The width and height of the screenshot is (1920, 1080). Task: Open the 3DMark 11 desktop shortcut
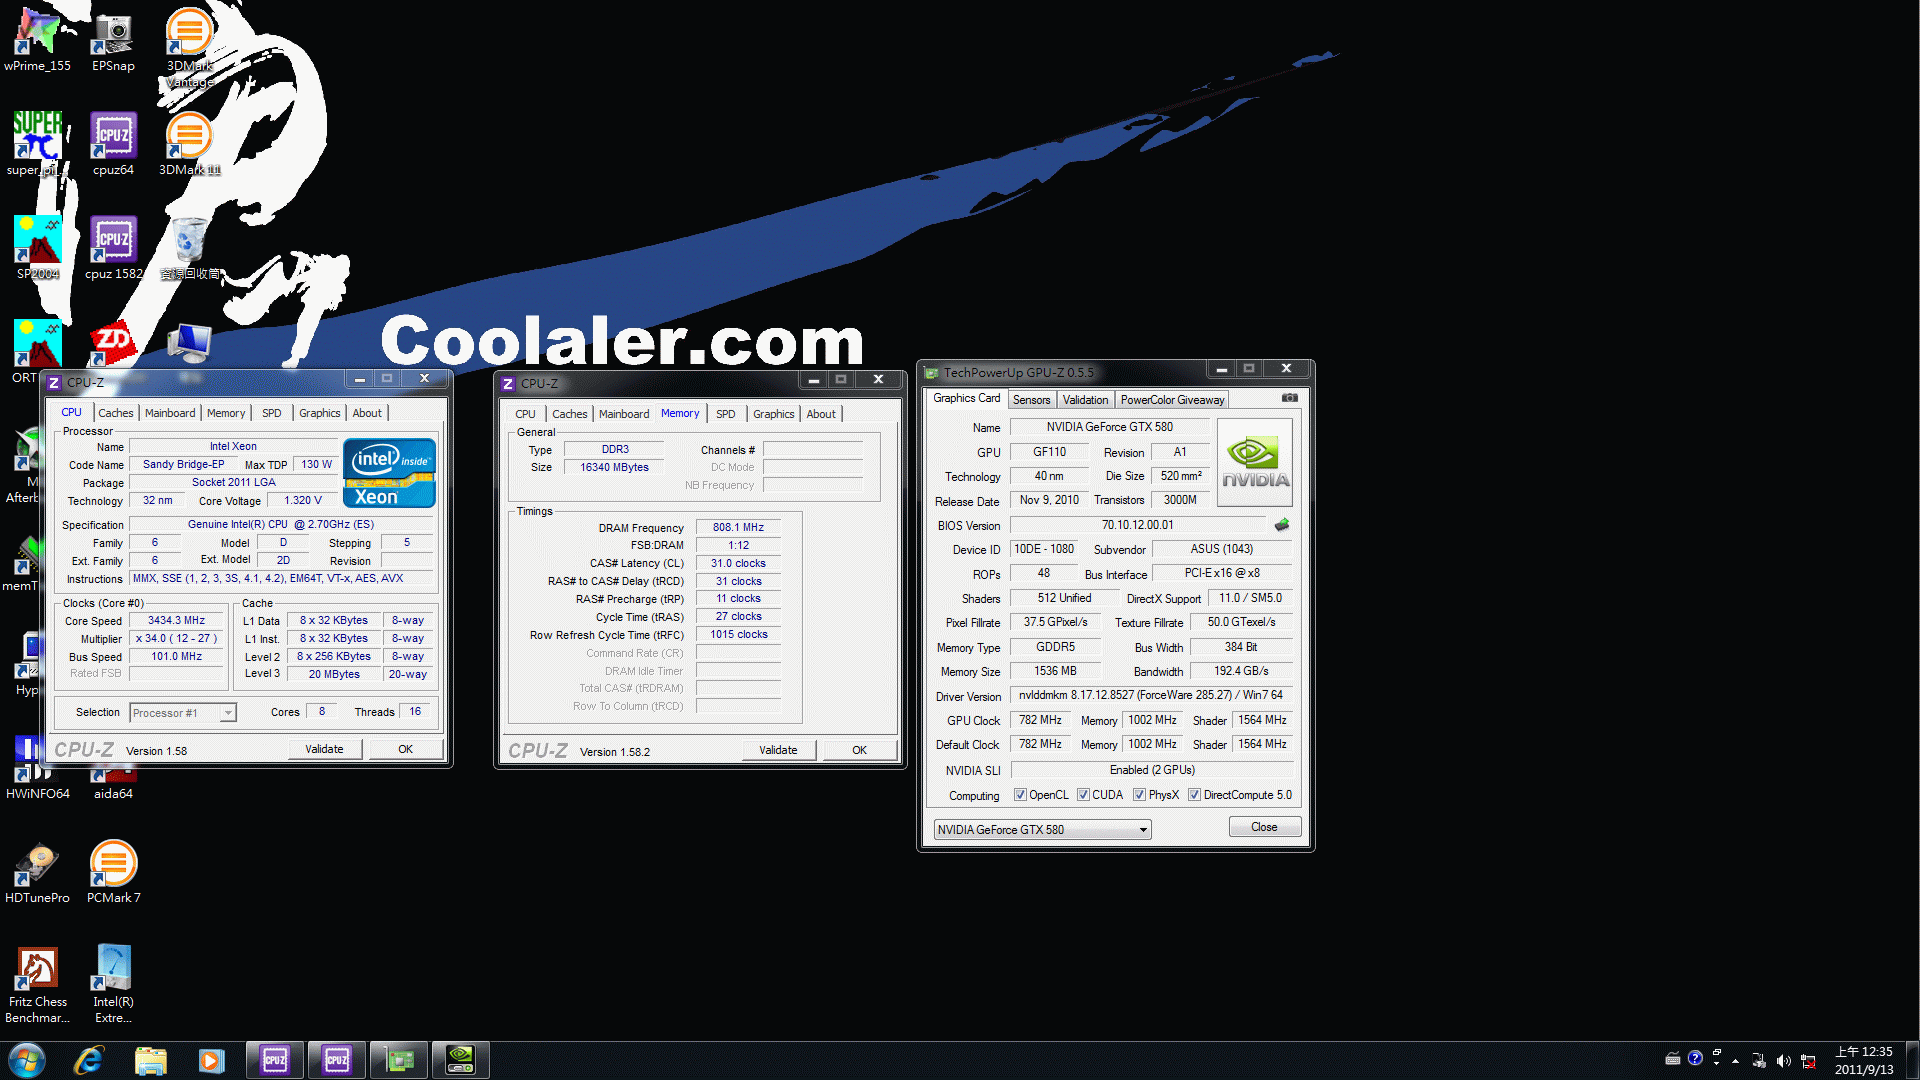[x=189, y=144]
